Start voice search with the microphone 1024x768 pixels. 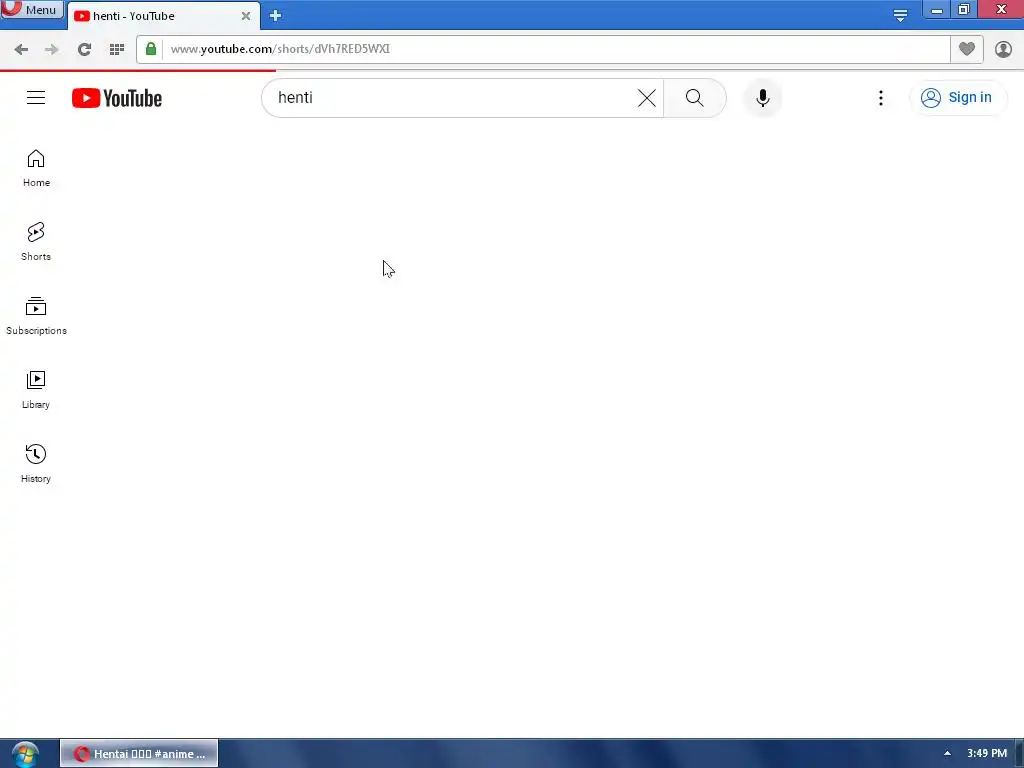click(762, 98)
